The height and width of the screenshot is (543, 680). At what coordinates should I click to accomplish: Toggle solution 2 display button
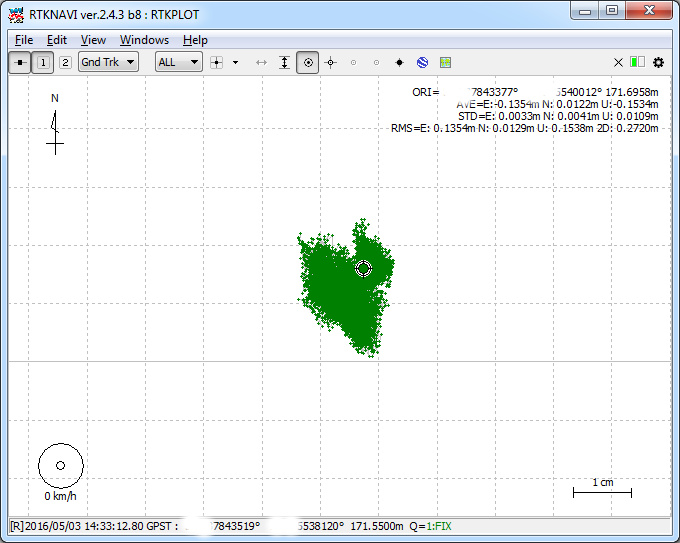[x=65, y=62]
